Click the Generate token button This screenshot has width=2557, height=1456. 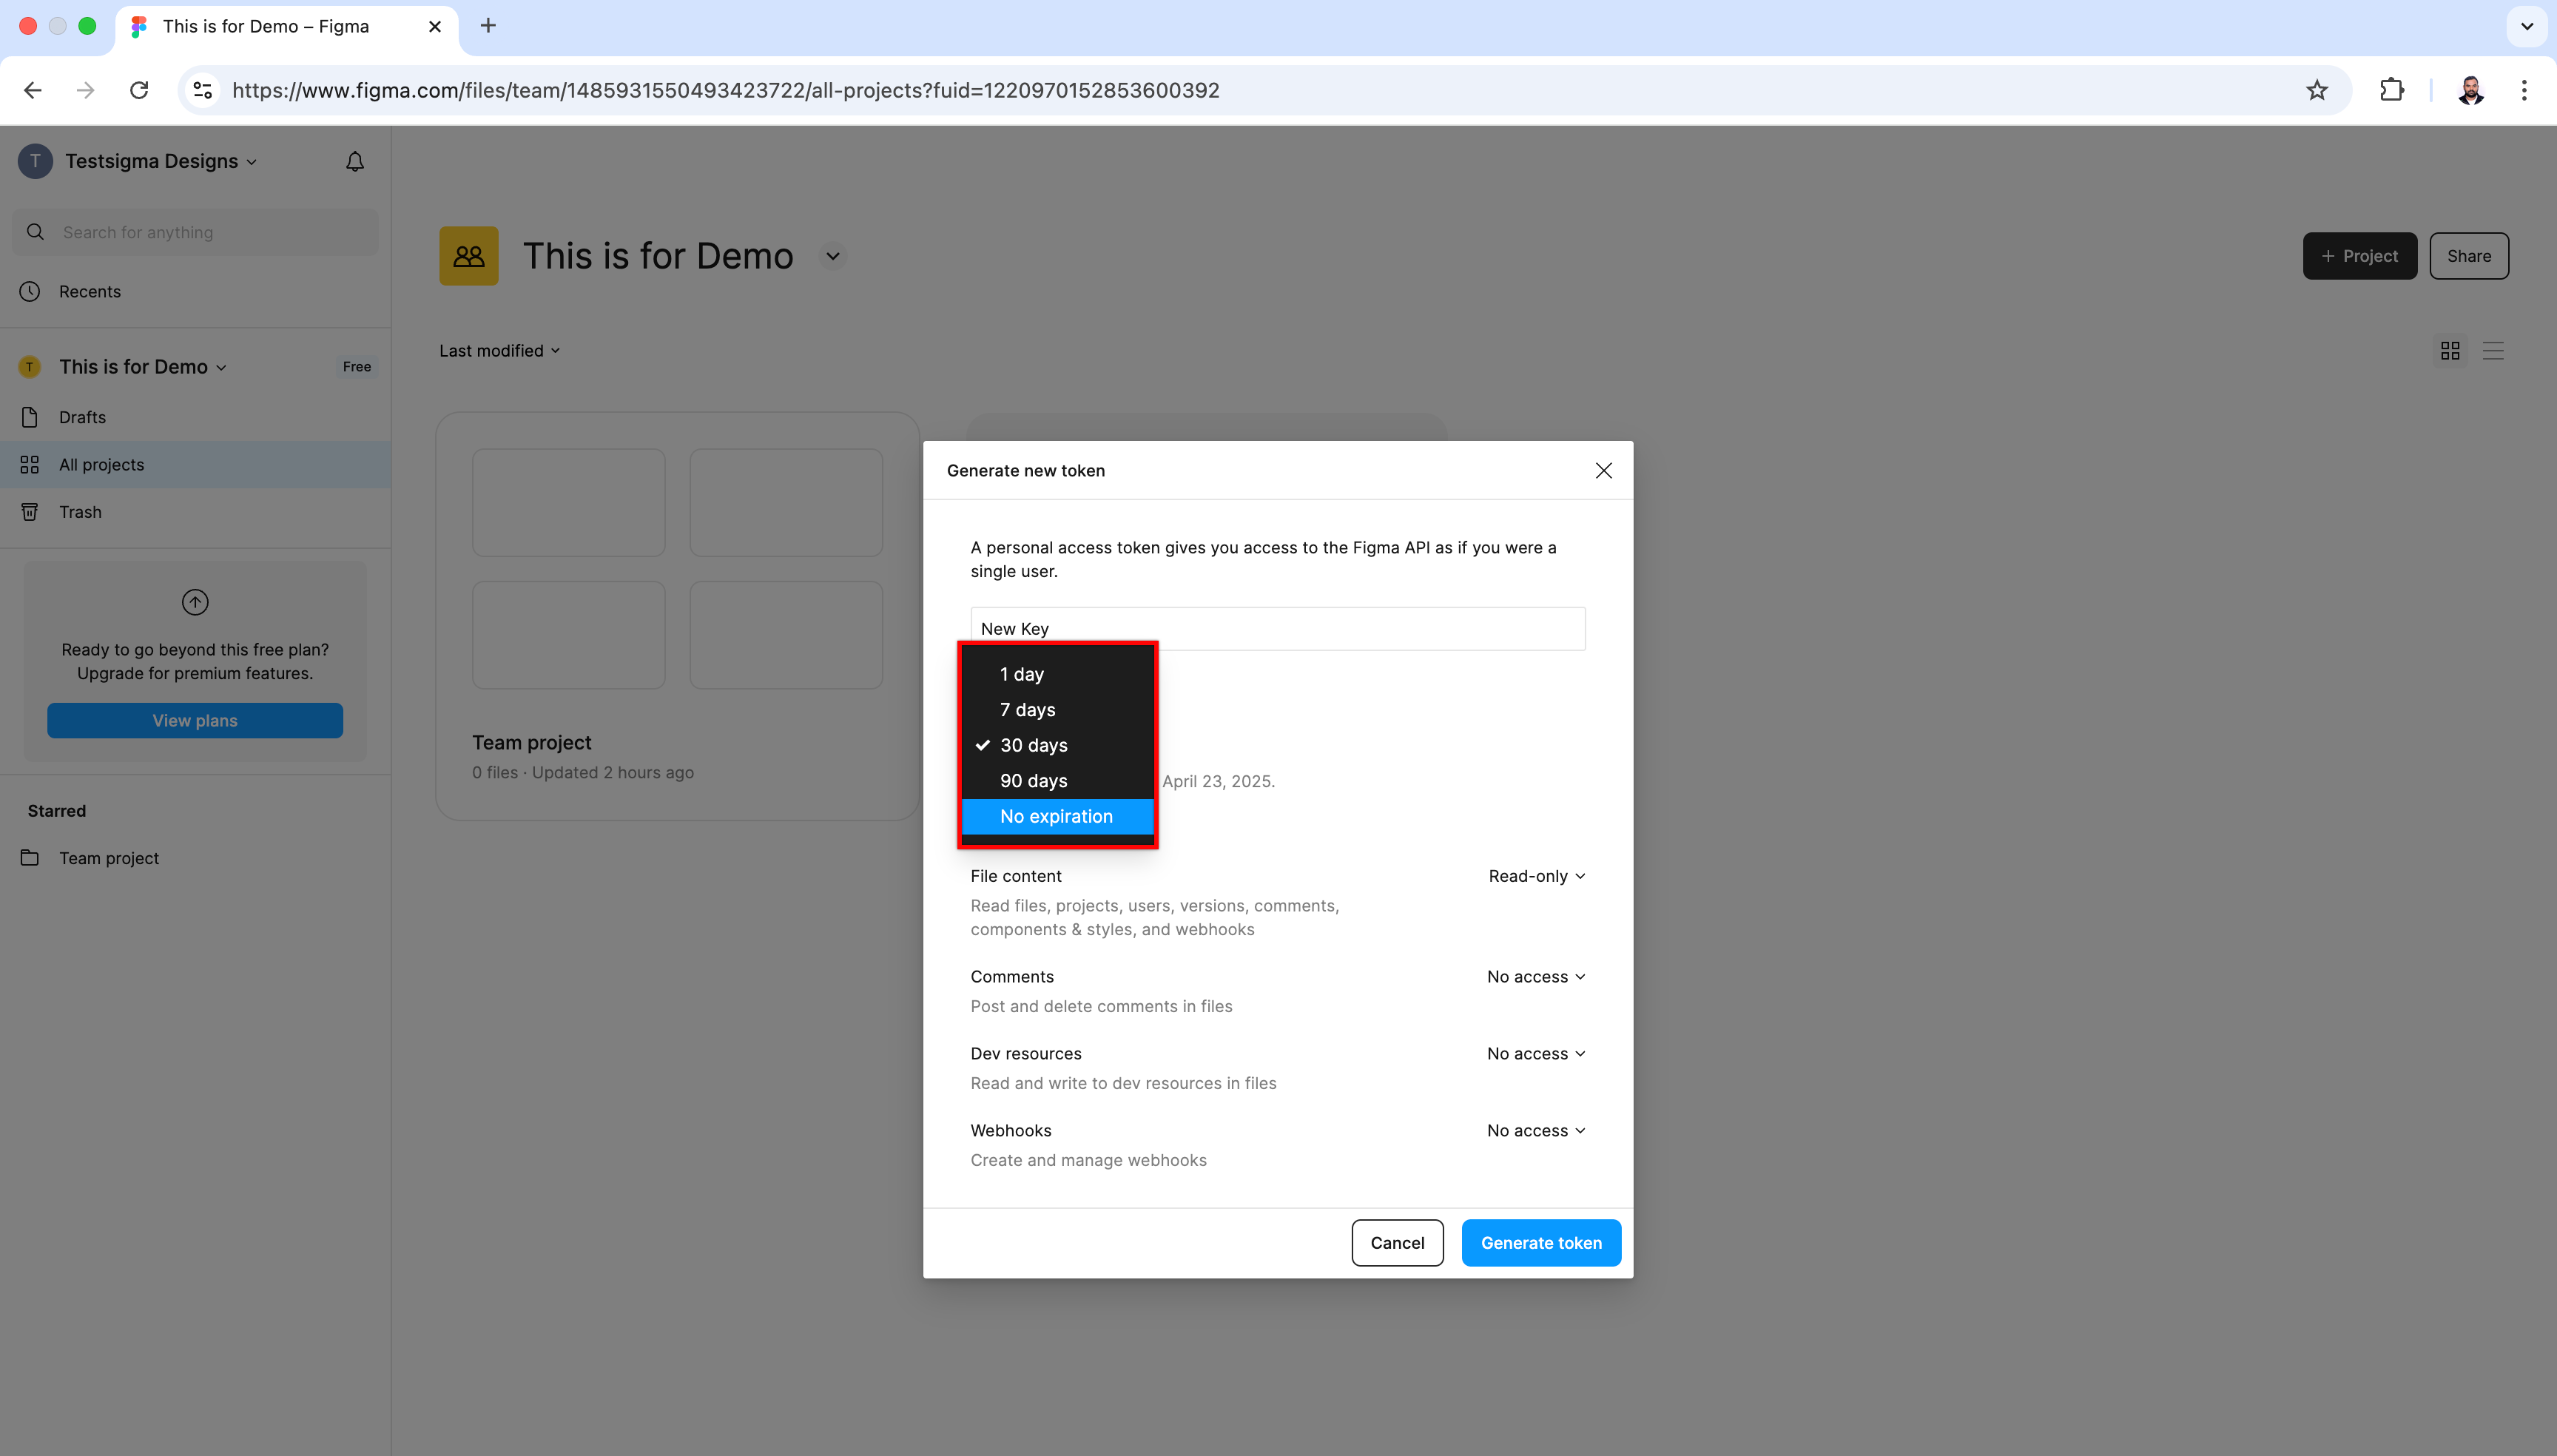(1540, 1243)
